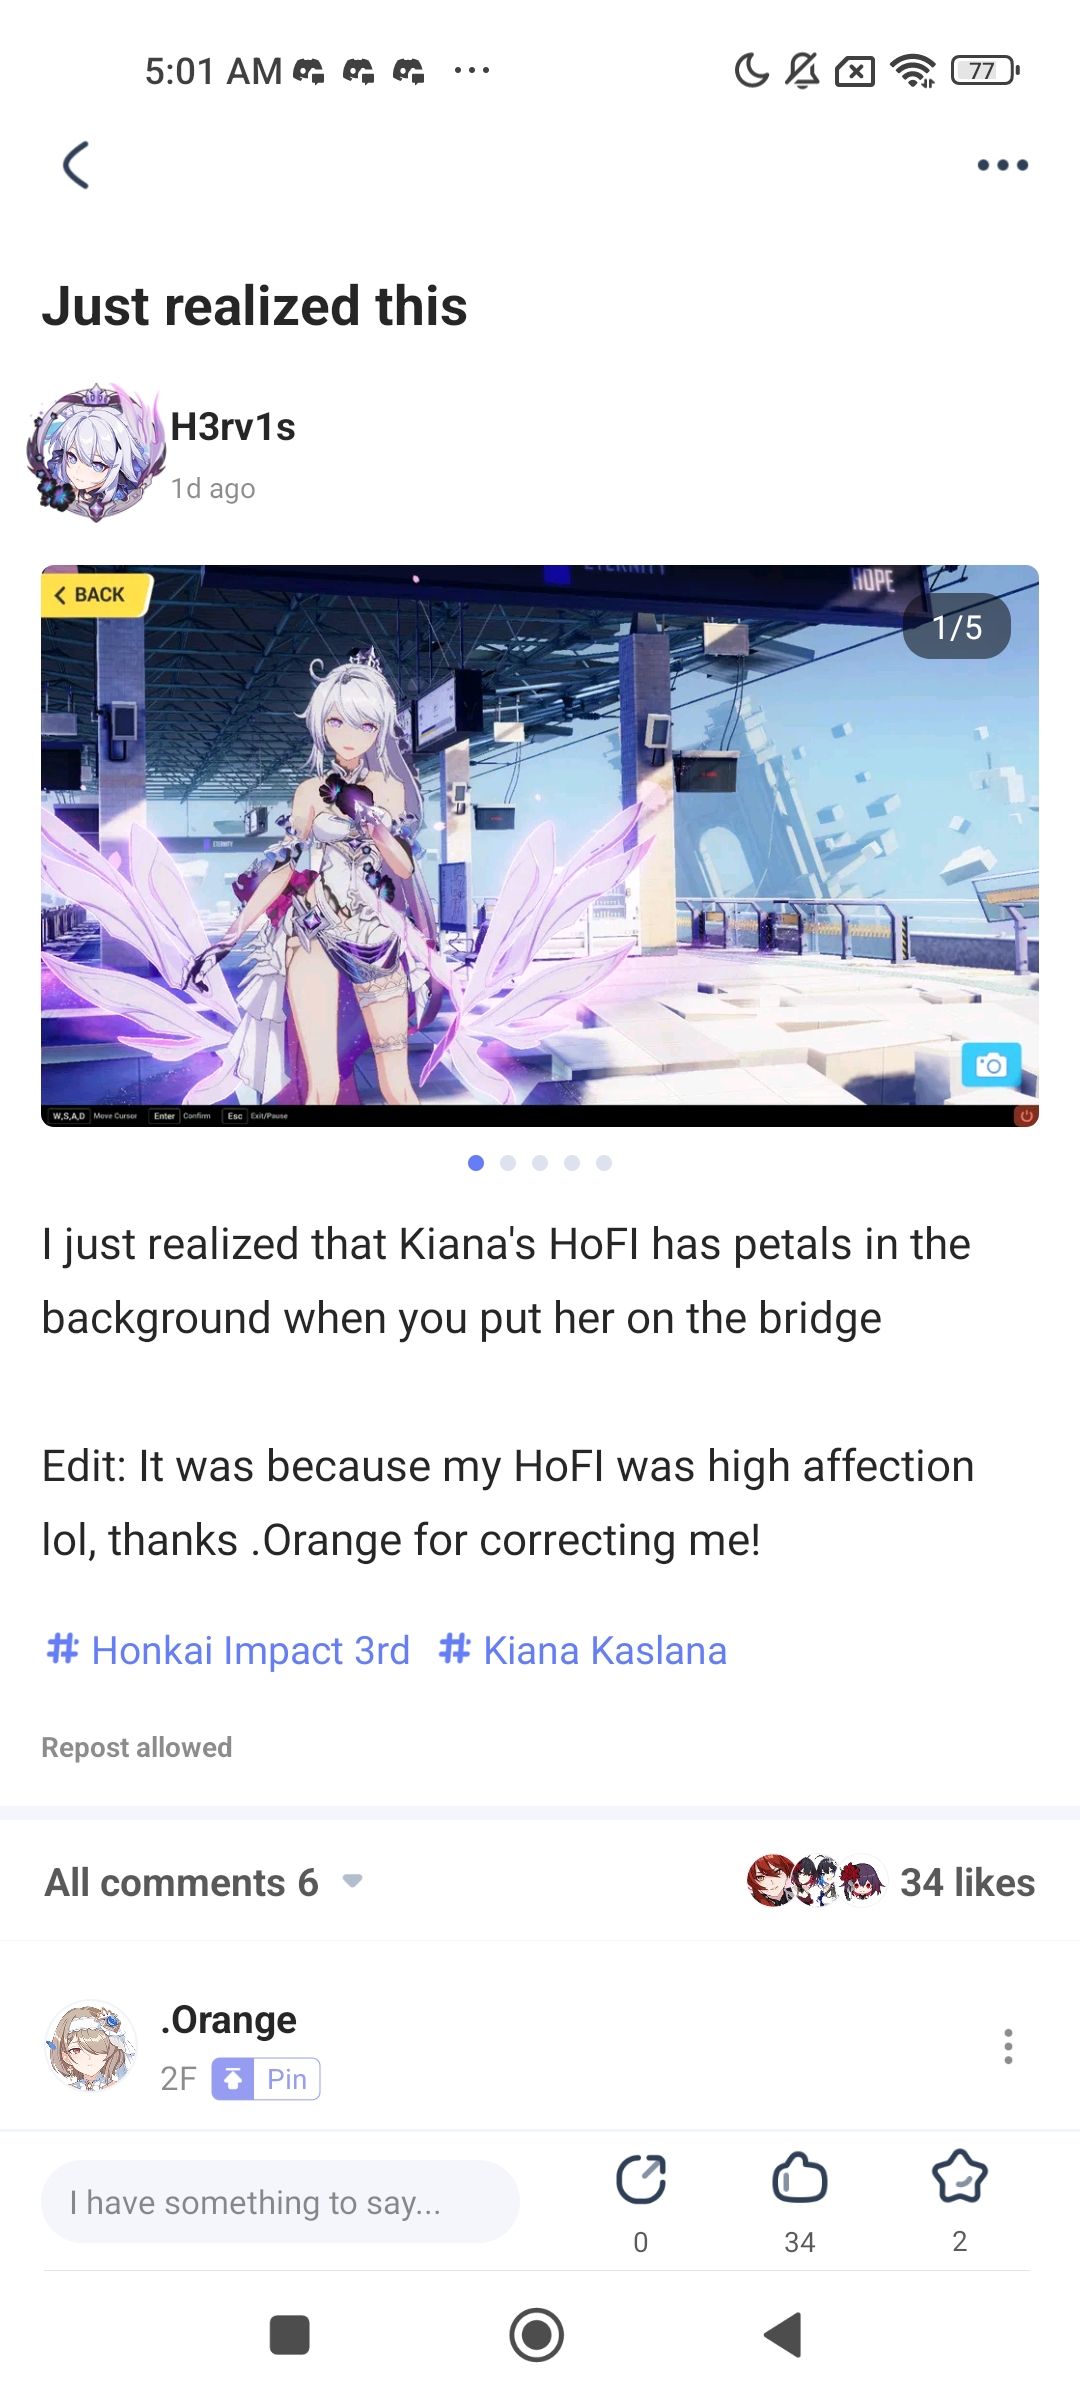Screen dimensions: 1080x2400
Task: Open the main post image
Action: (x=540, y=846)
